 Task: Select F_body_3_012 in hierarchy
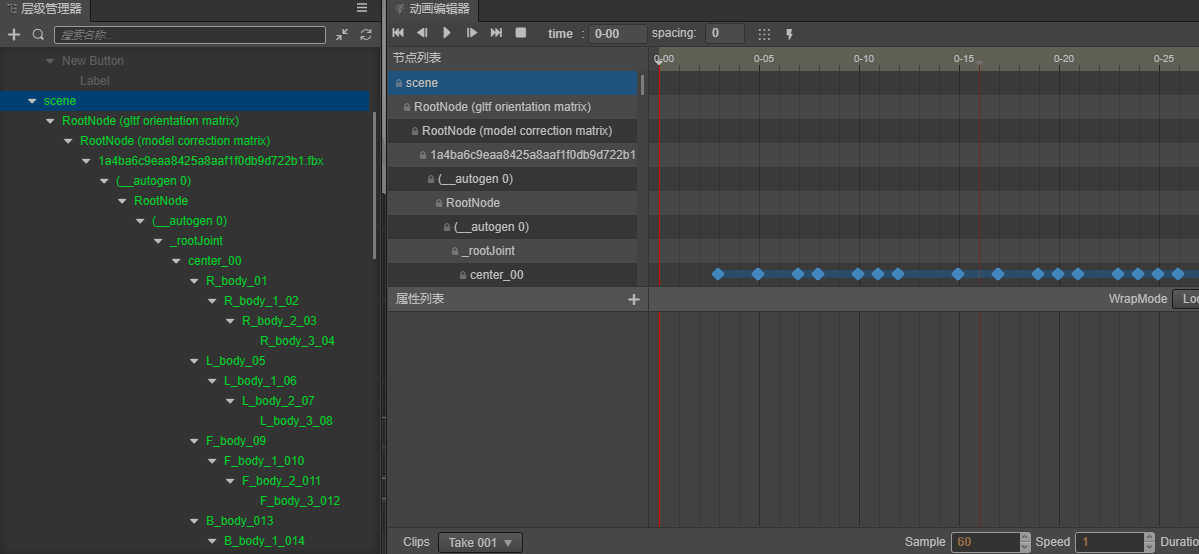(300, 501)
